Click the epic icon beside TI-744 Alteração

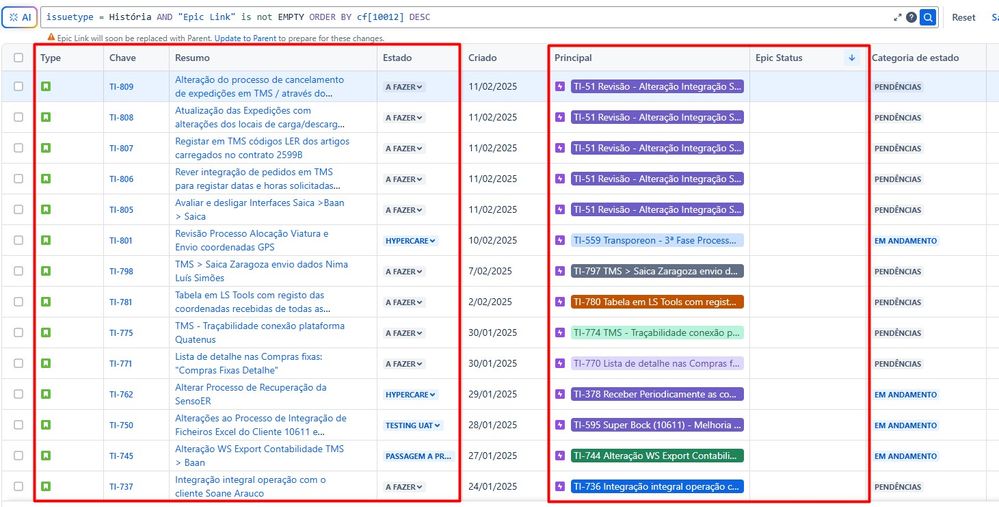560,455
